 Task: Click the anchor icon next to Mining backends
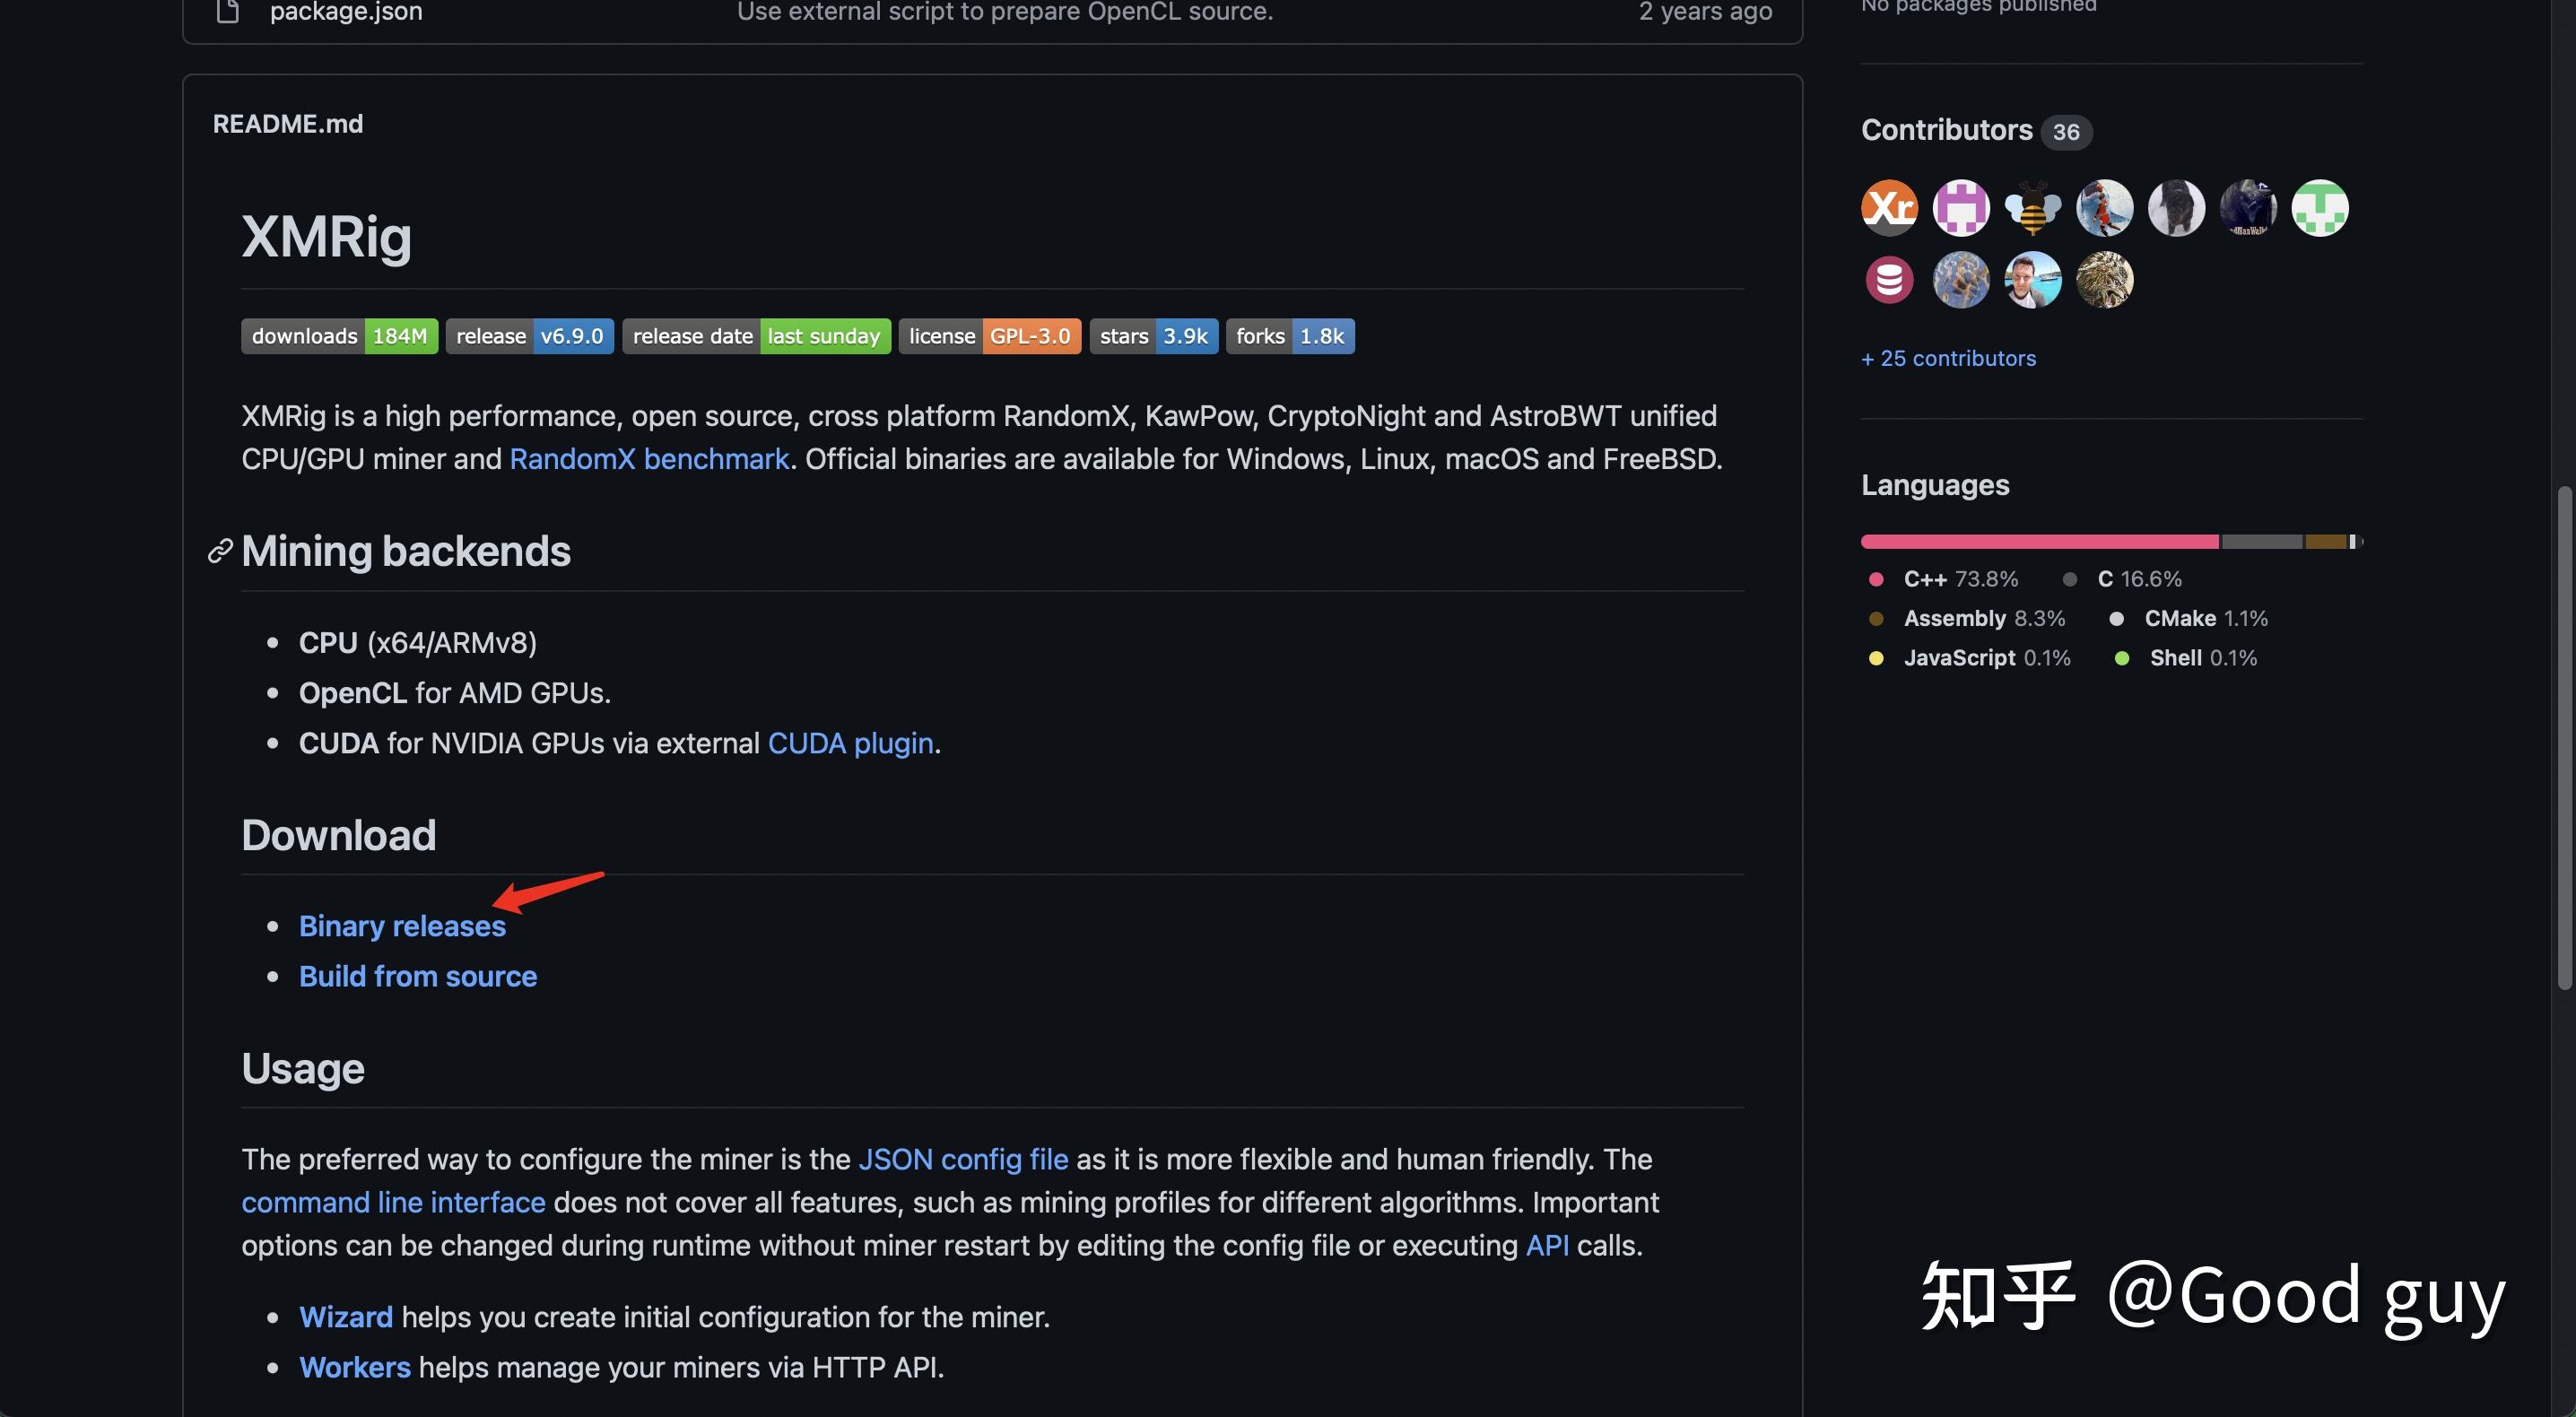(218, 551)
